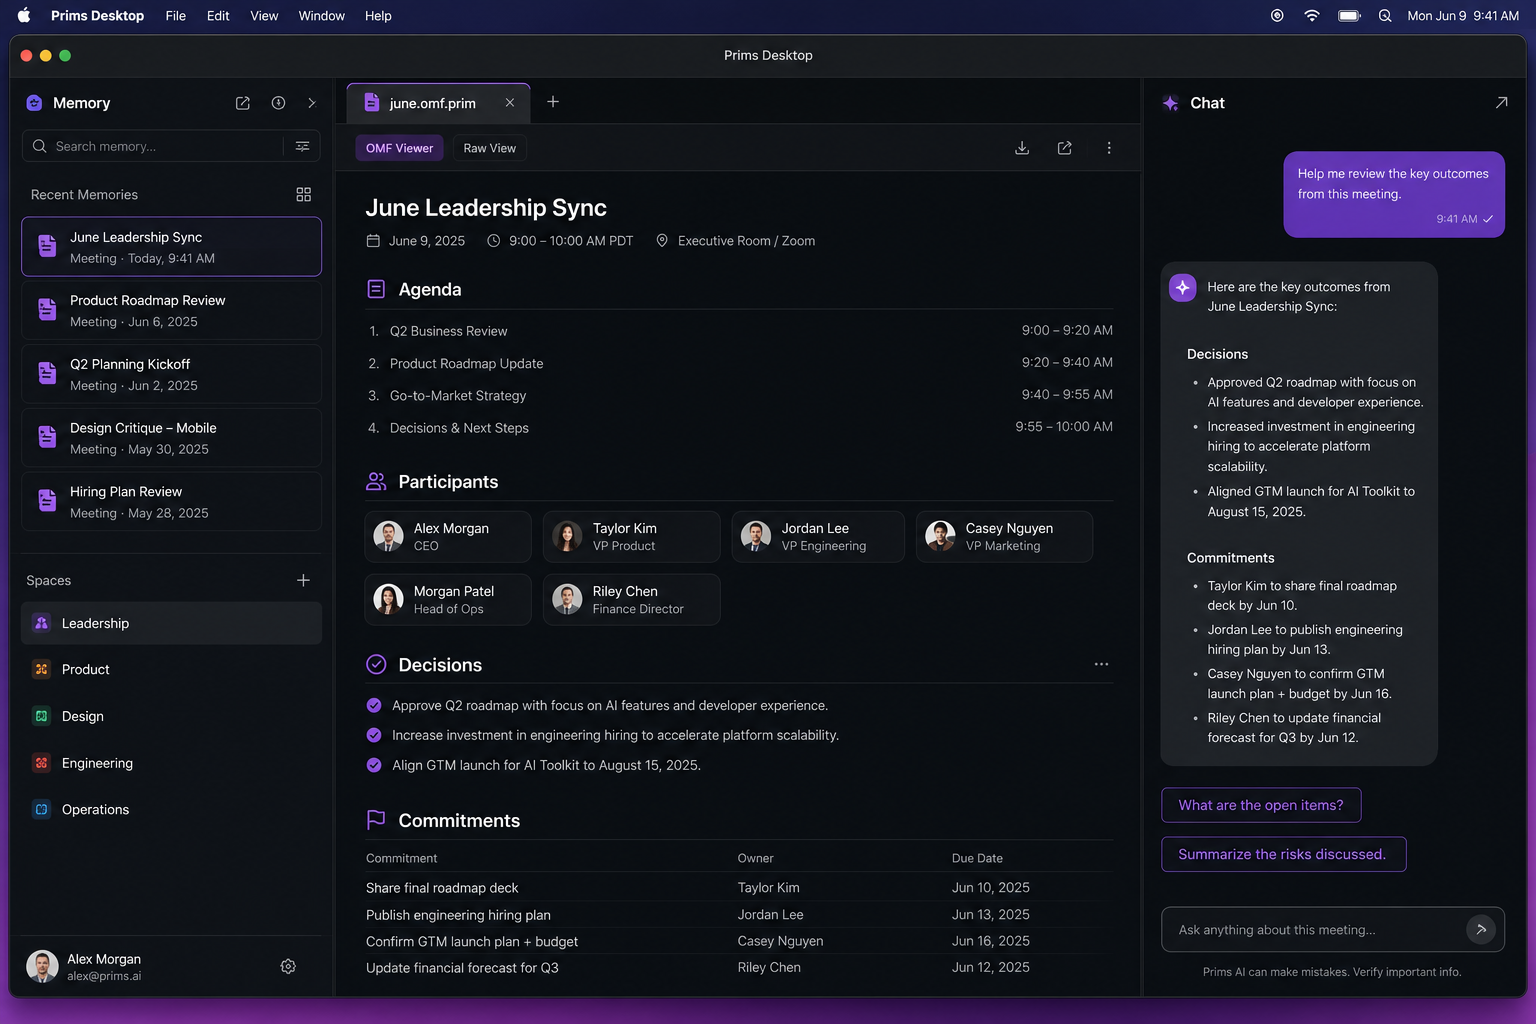
Task: Add a new tab
Action: point(553,102)
